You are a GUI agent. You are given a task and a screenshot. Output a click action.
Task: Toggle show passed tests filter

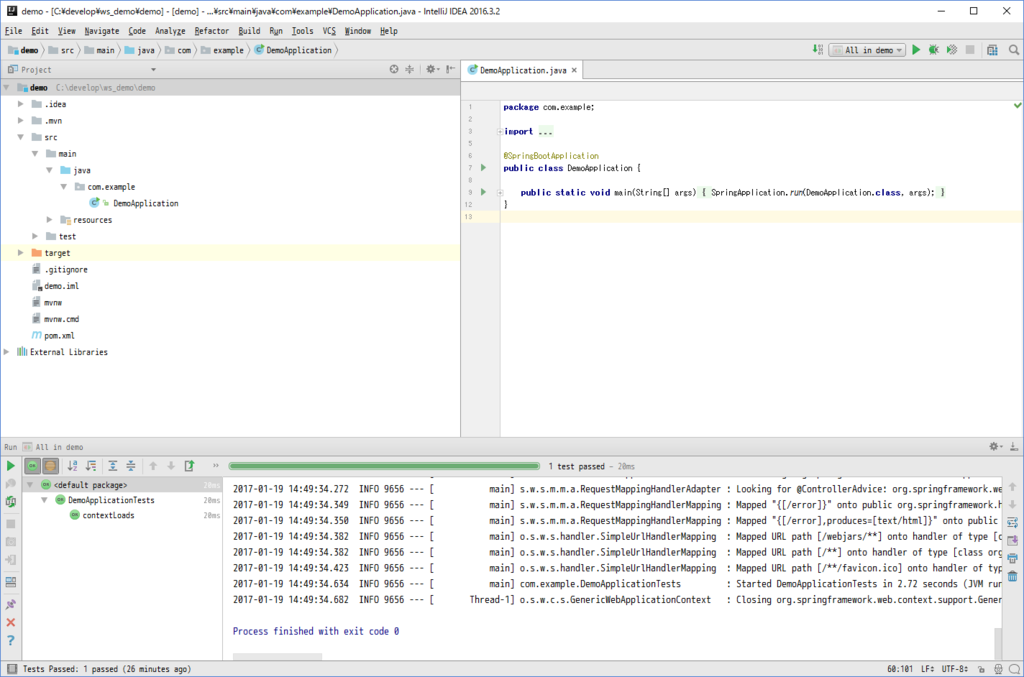point(32,466)
